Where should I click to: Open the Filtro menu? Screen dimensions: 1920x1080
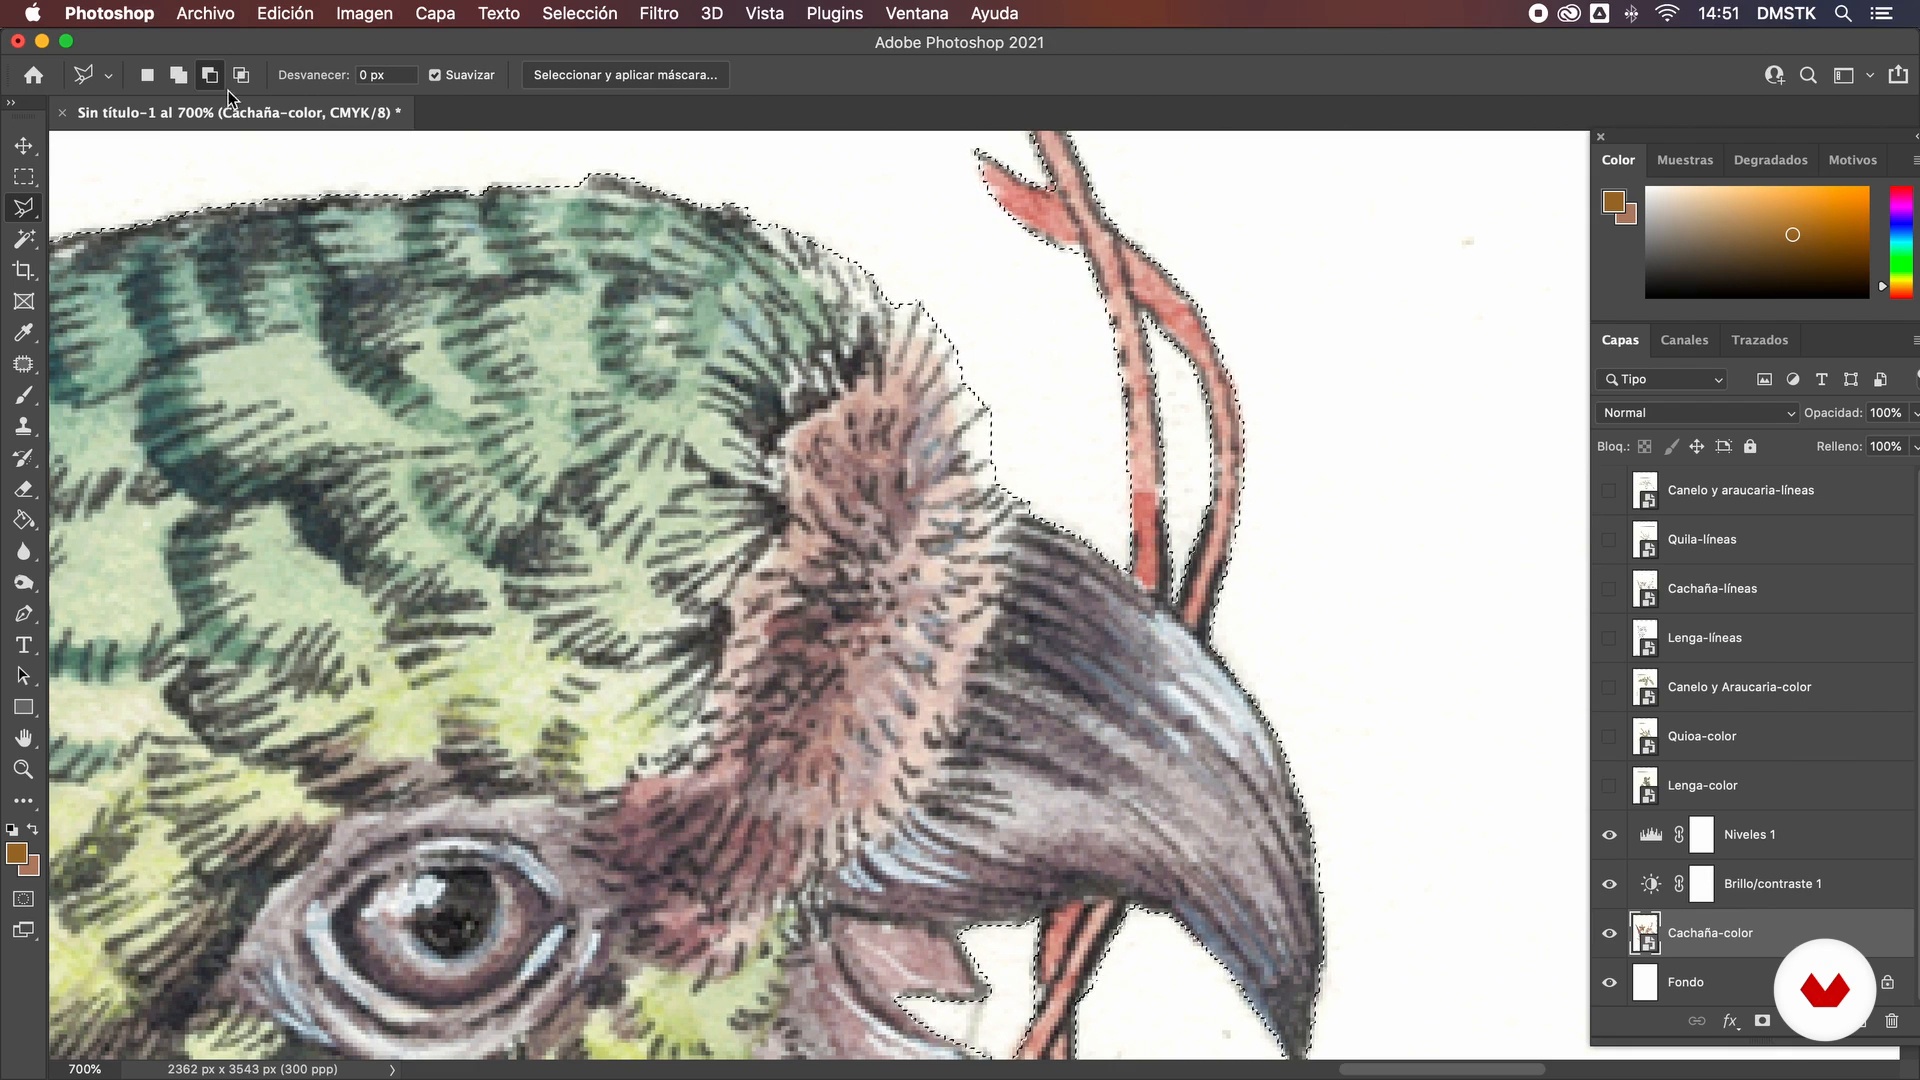658,13
